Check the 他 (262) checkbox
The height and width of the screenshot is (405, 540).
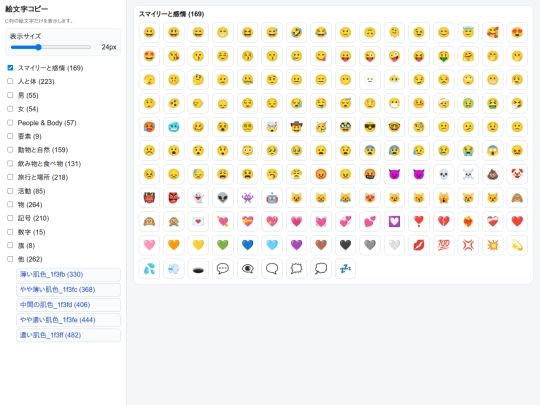click(x=10, y=259)
